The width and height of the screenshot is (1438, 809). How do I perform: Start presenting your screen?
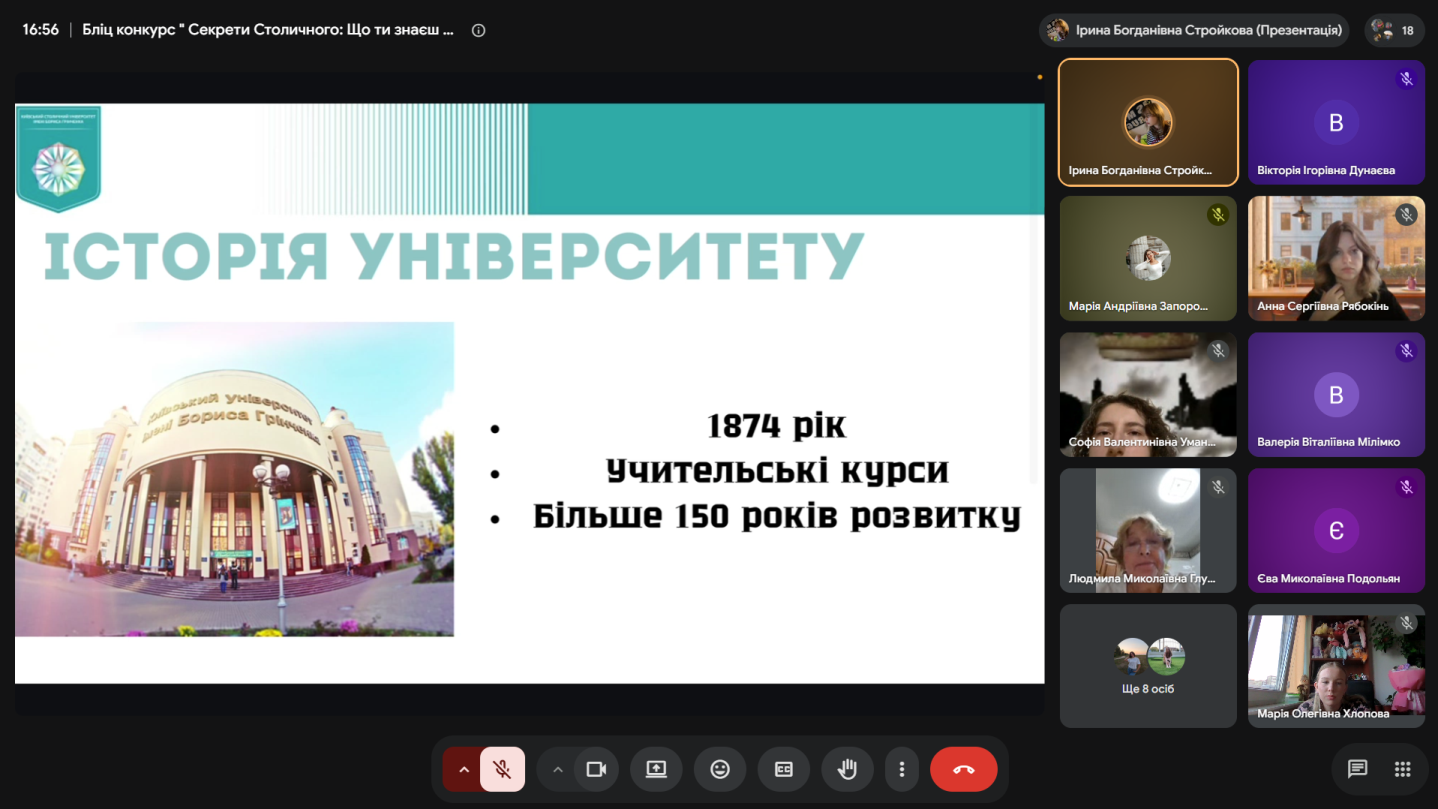(656, 769)
